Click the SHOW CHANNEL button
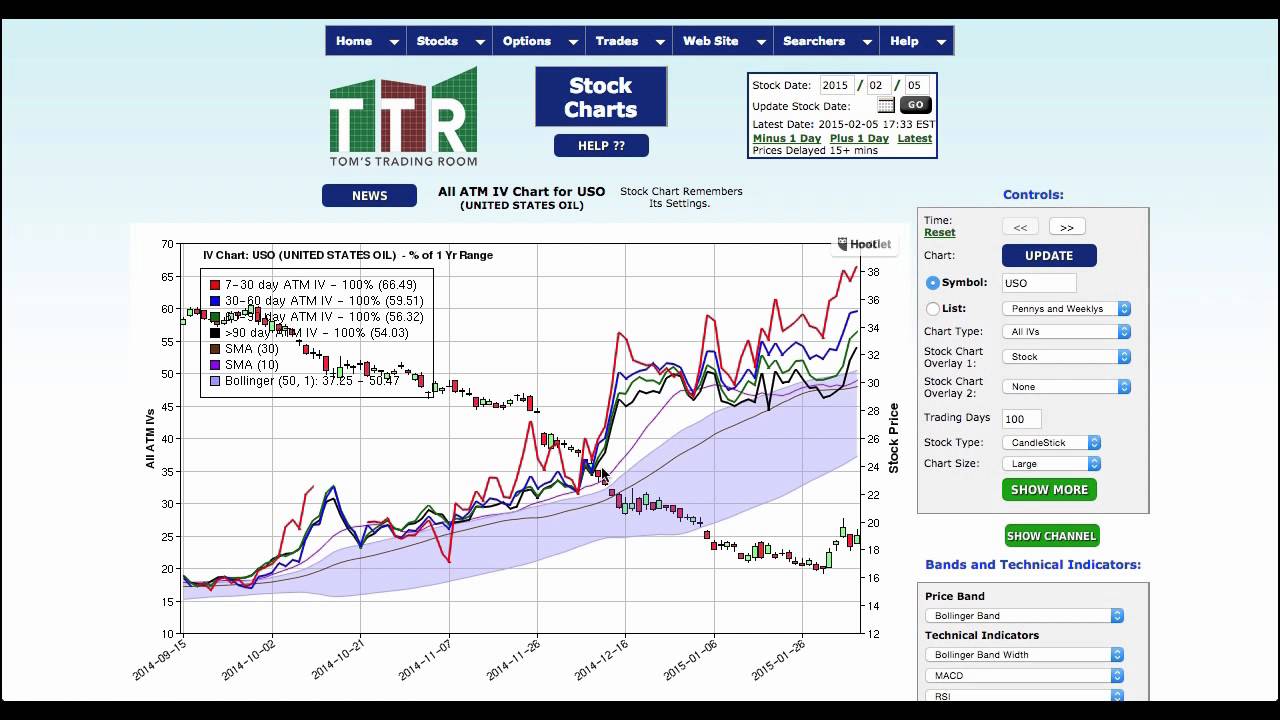 [1052, 535]
